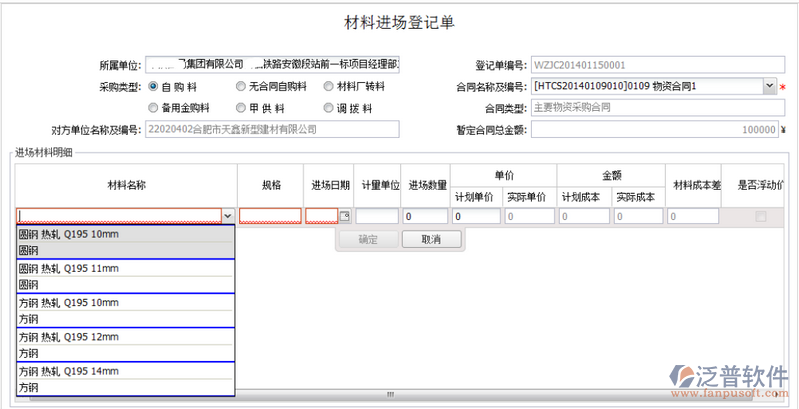Choose the 材料厂转料 radio option

click(329, 86)
